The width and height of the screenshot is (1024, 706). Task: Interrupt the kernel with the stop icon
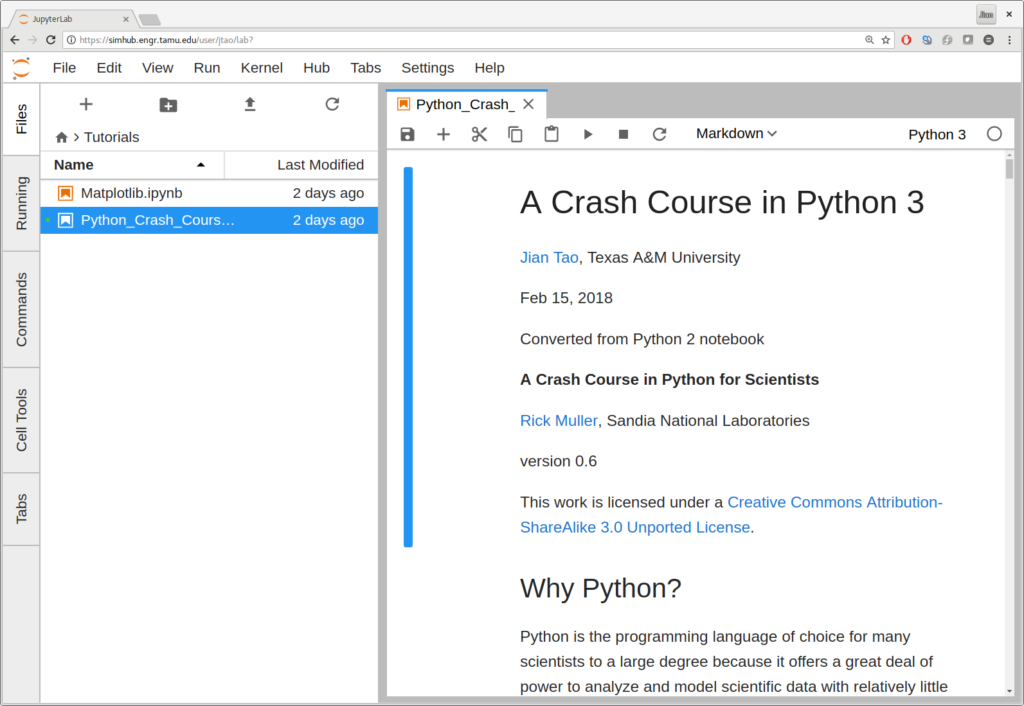point(623,134)
